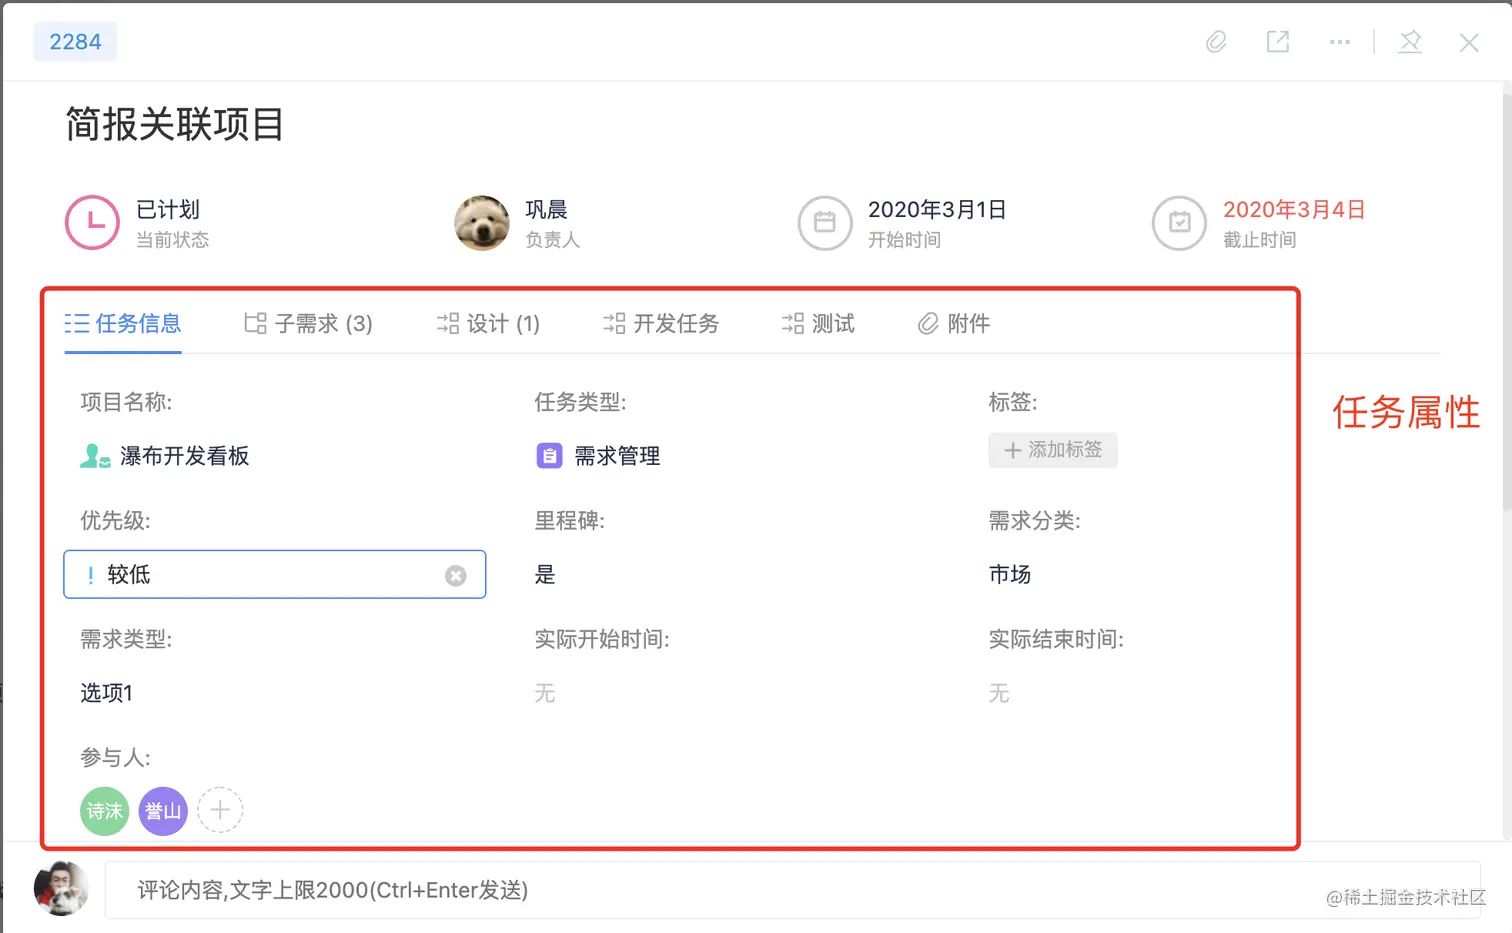Set 实际结束时间 value 无

[x=999, y=693]
